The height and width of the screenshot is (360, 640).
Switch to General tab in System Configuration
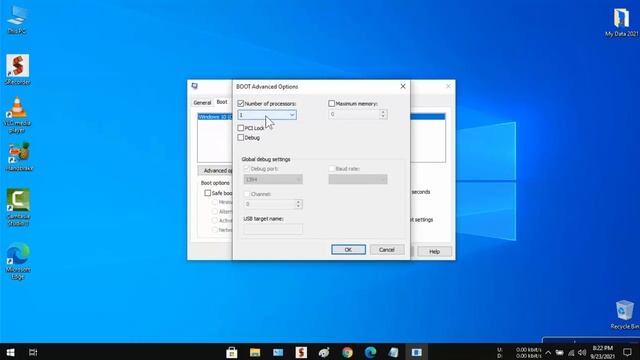(202, 102)
